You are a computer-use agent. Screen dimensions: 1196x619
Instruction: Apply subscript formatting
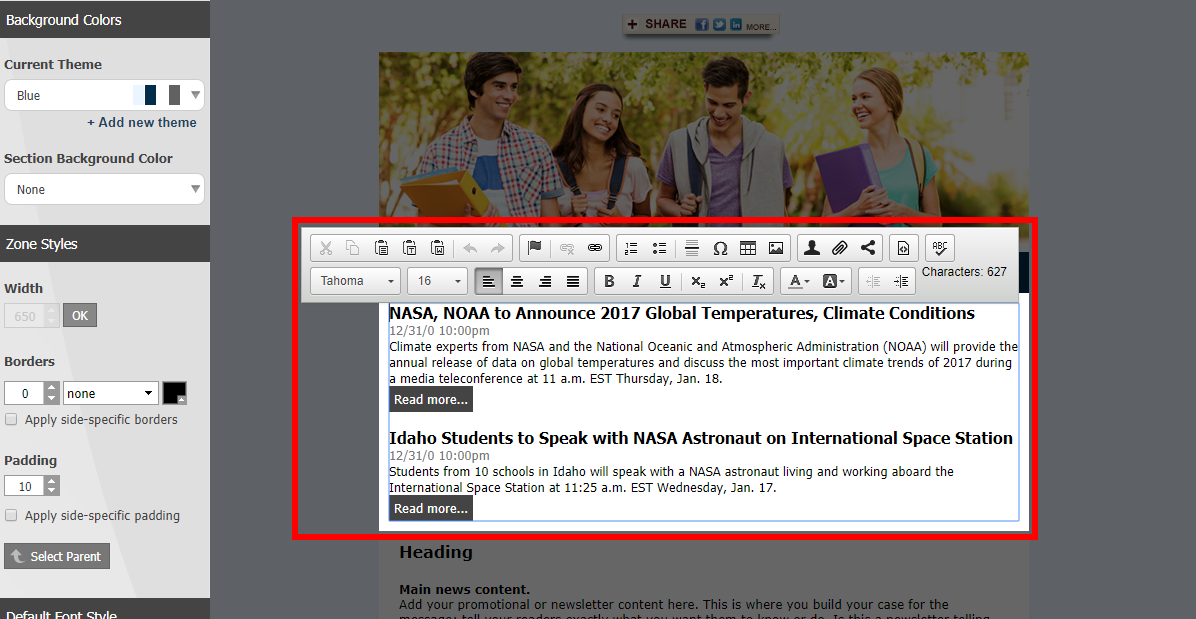point(698,281)
